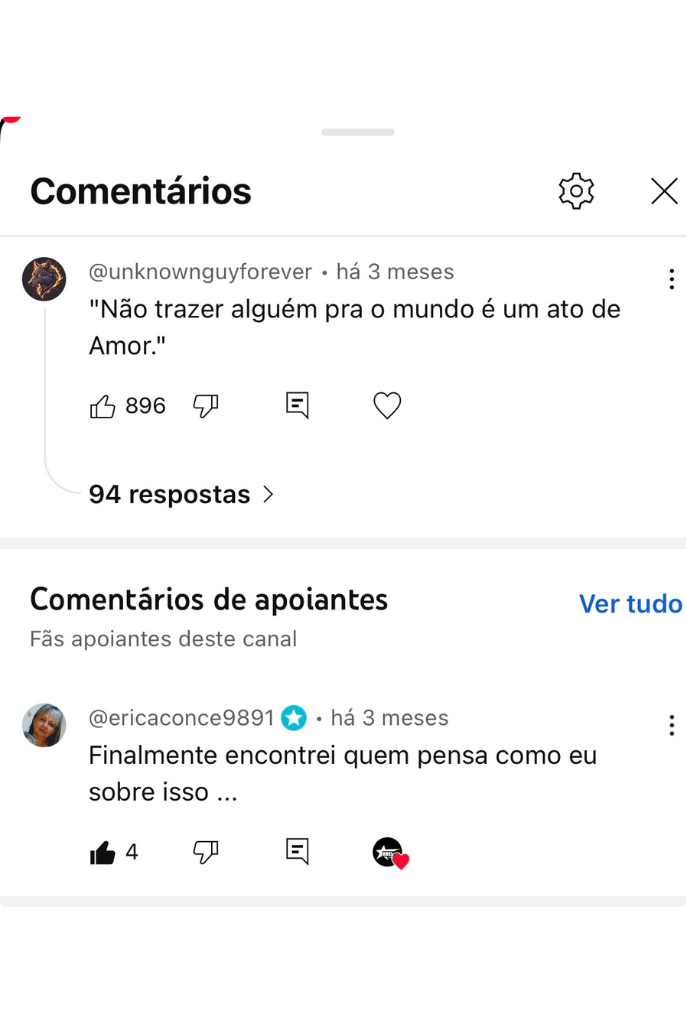Unlike the comment by @ericaconce9891

pos(103,852)
